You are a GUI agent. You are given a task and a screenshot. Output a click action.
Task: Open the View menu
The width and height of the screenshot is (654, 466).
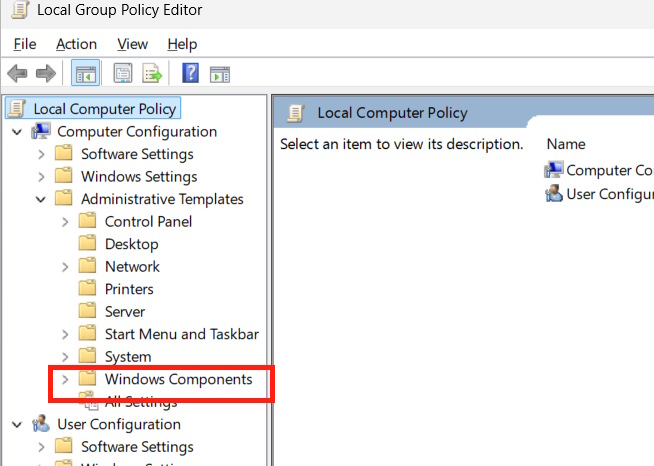click(x=132, y=44)
